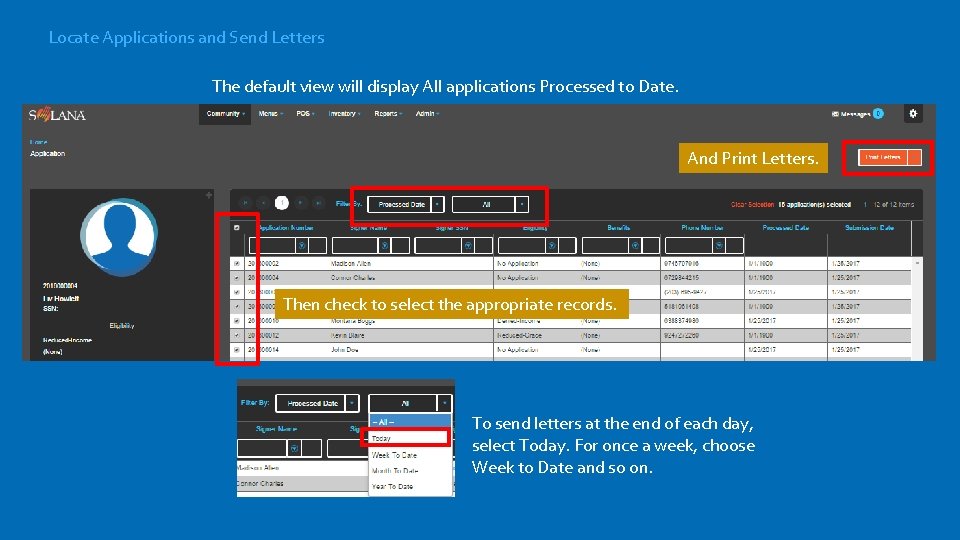Sort by Application Number column header
The height and width of the screenshot is (540, 960).
pyautogui.click(x=286, y=228)
